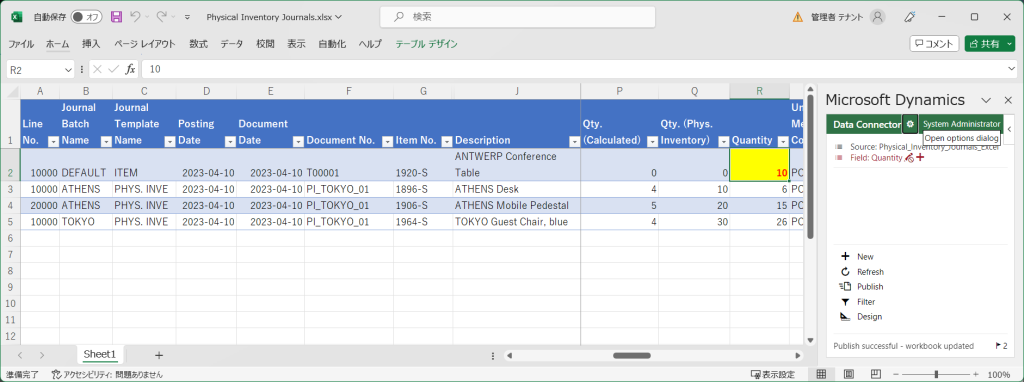Image resolution: width=1024 pixels, height=382 pixels.
Task: Open the Journal Batch Name filter dropdown
Action: [x=106, y=141]
